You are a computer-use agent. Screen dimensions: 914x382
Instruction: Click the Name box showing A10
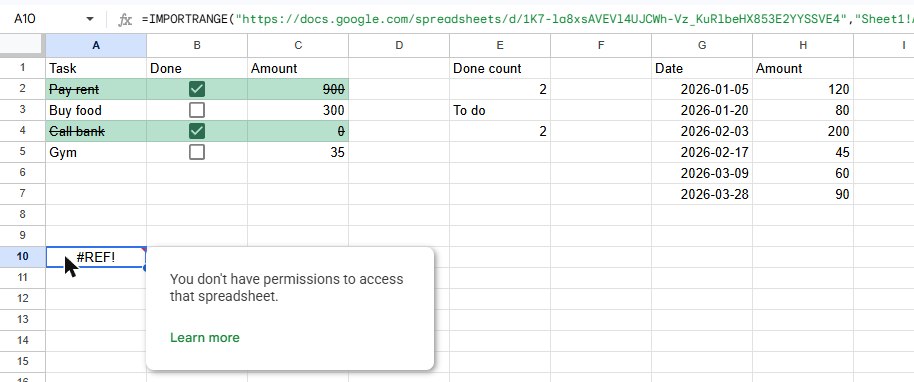[x=24, y=19]
